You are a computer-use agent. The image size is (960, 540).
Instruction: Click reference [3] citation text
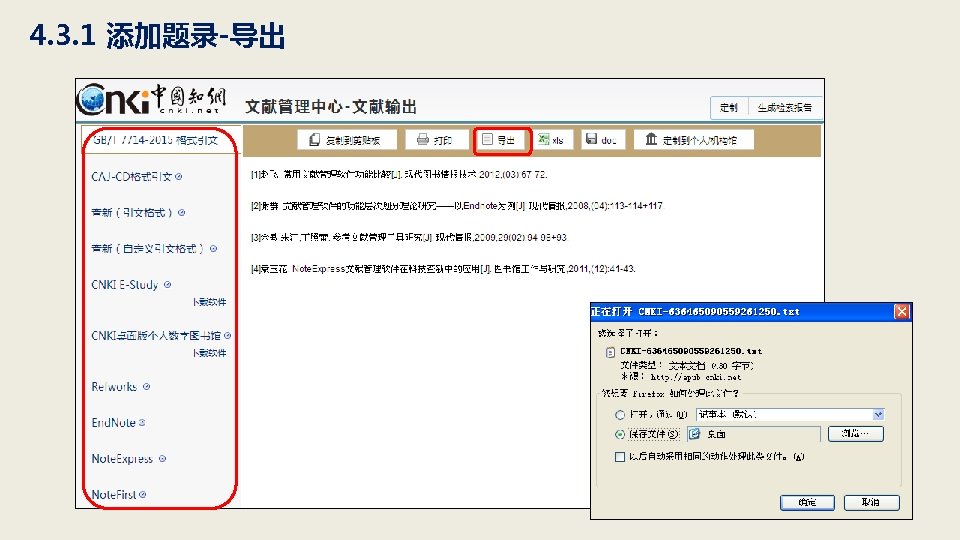pyautogui.click(x=409, y=238)
